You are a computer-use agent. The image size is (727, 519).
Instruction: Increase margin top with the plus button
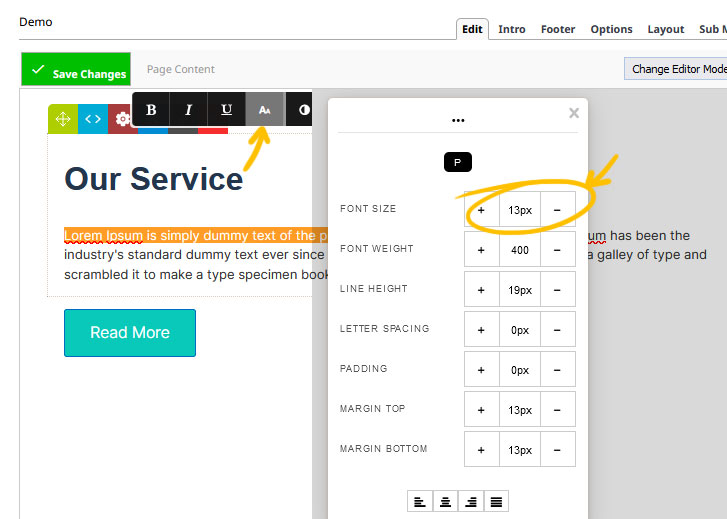(481, 410)
